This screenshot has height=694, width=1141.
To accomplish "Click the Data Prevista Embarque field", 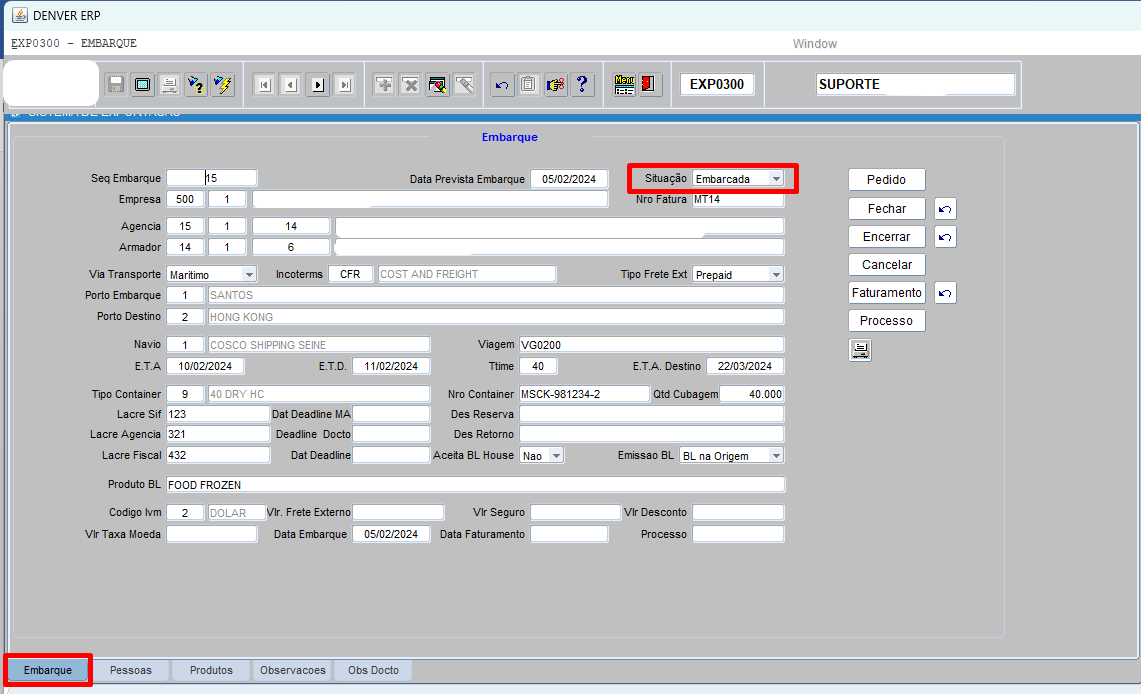I will [x=569, y=179].
